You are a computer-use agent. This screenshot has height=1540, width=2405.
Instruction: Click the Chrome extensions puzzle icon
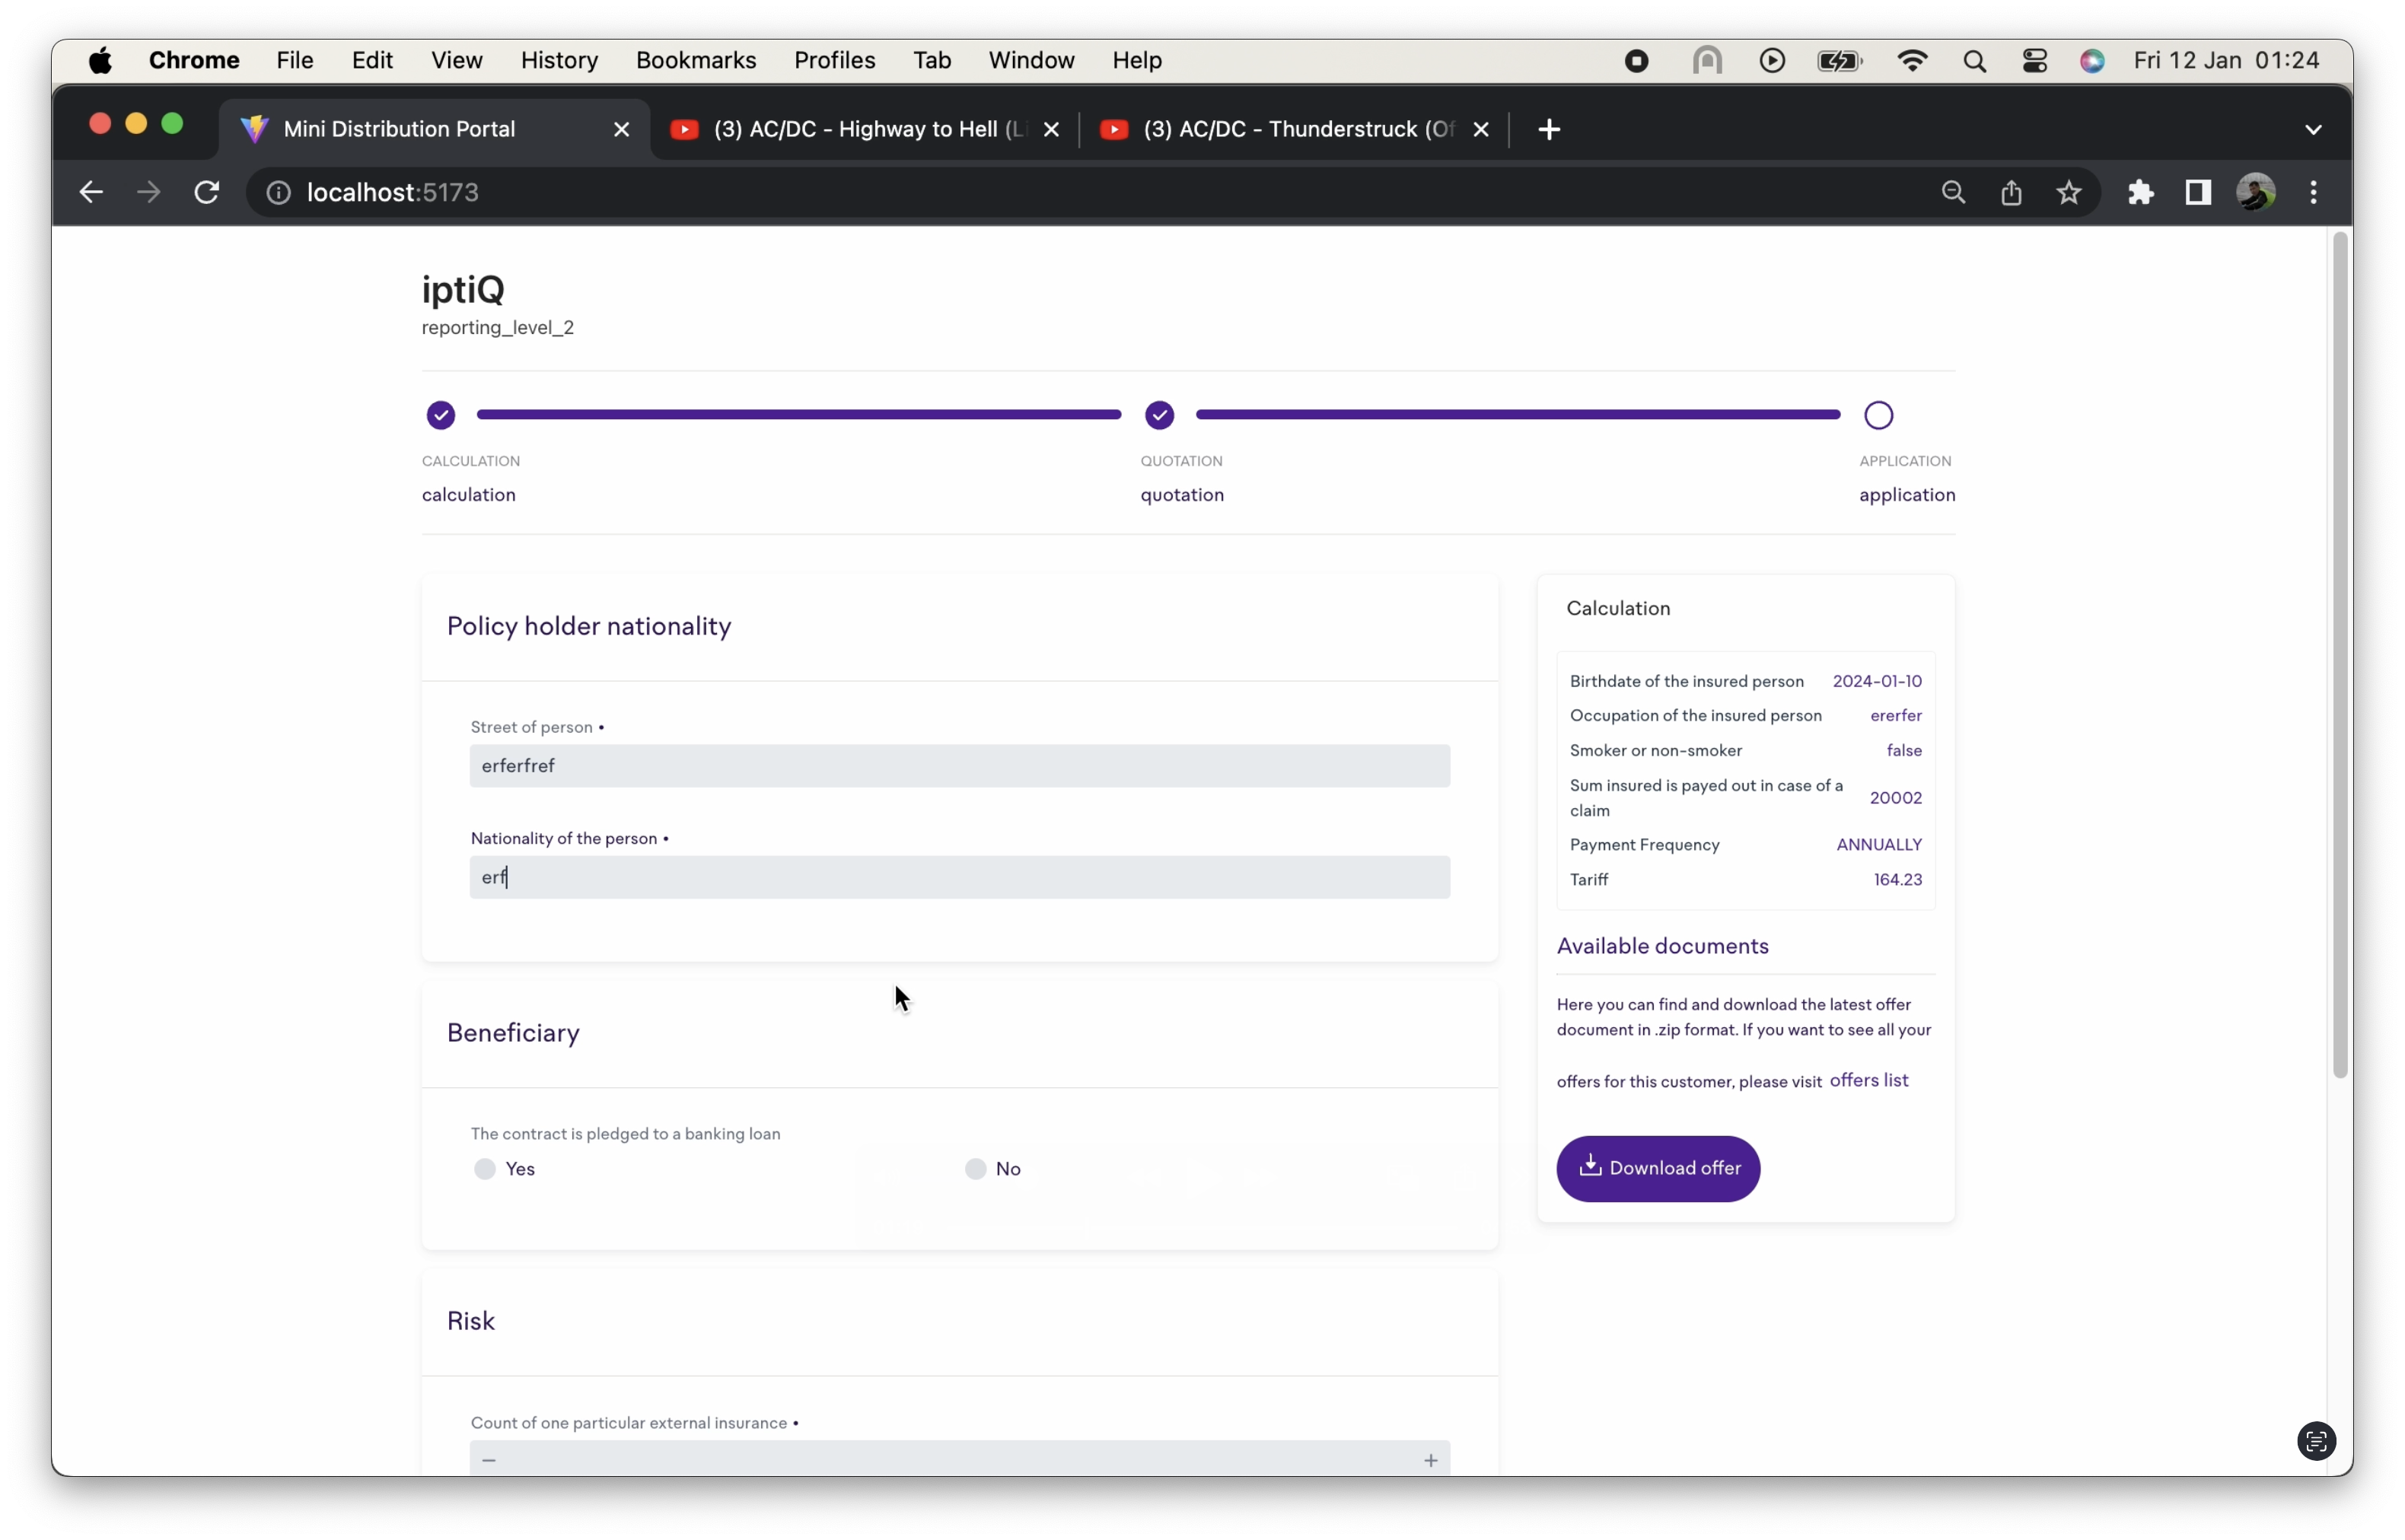tap(2140, 192)
